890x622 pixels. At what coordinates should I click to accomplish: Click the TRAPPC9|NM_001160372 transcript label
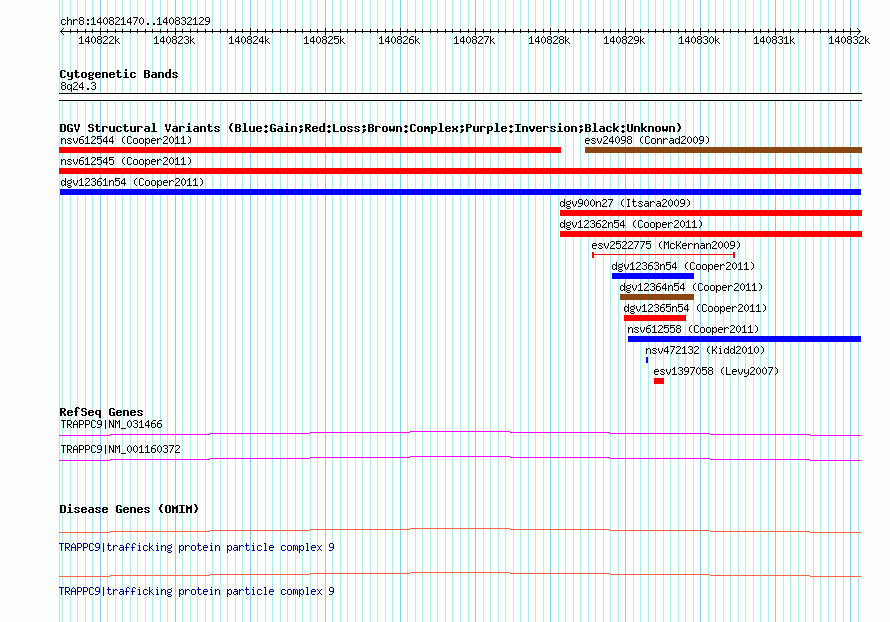[120, 449]
